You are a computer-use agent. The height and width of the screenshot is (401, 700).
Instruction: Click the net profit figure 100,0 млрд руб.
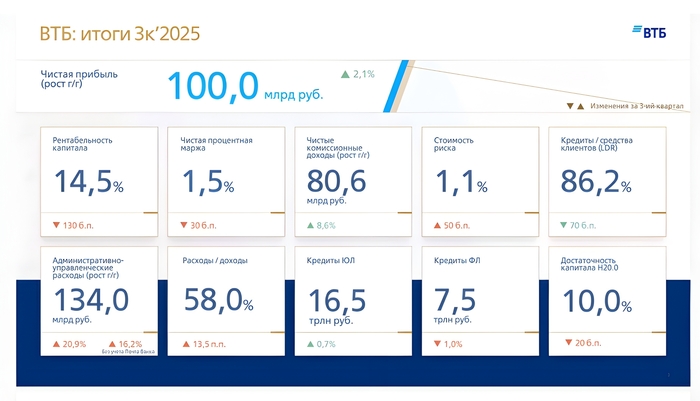pyautogui.click(x=245, y=86)
